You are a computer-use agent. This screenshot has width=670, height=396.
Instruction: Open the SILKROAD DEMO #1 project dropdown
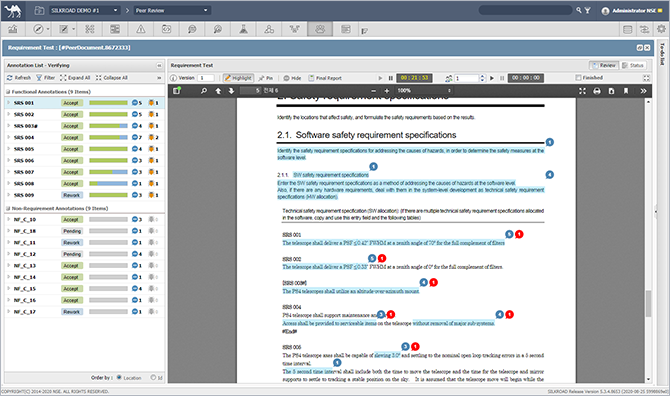coord(85,10)
